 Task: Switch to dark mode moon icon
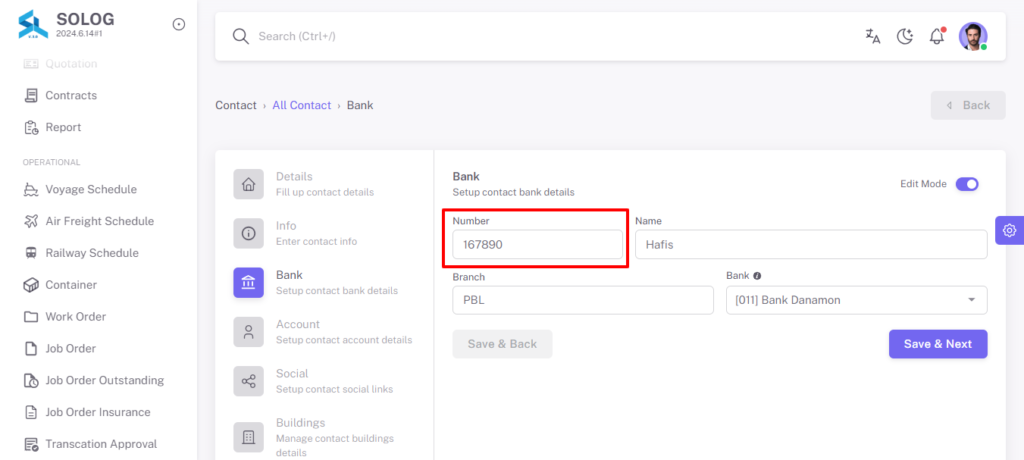coord(904,36)
